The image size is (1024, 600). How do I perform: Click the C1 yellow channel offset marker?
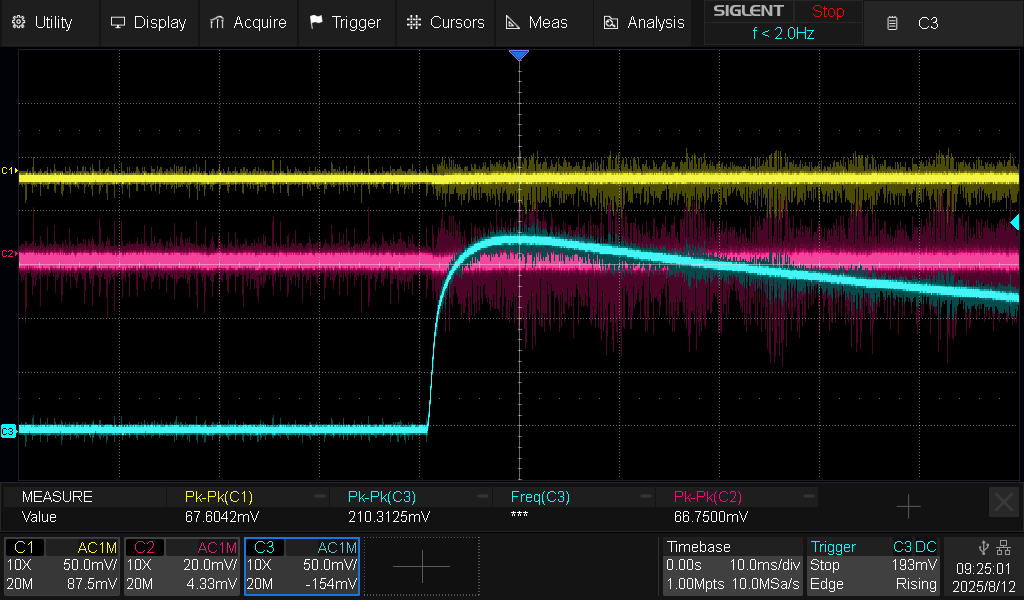[9, 171]
